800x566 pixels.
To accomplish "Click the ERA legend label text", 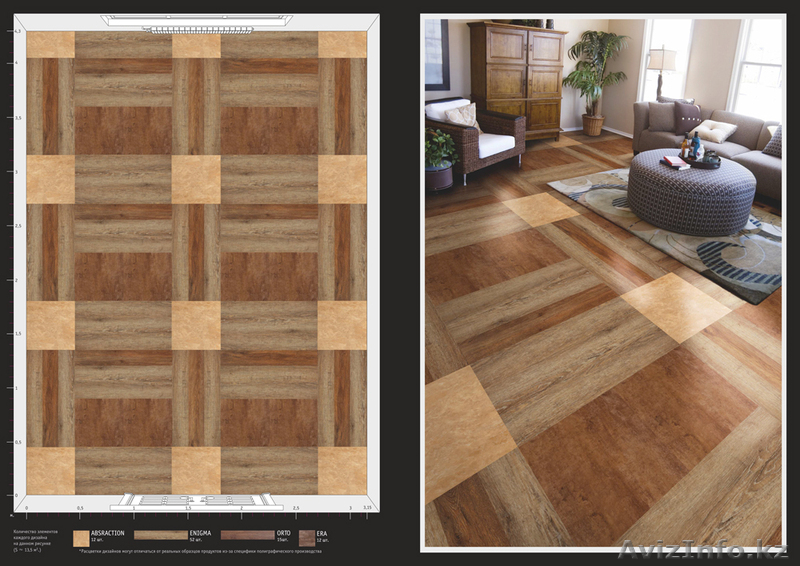I will tap(322, 533).
